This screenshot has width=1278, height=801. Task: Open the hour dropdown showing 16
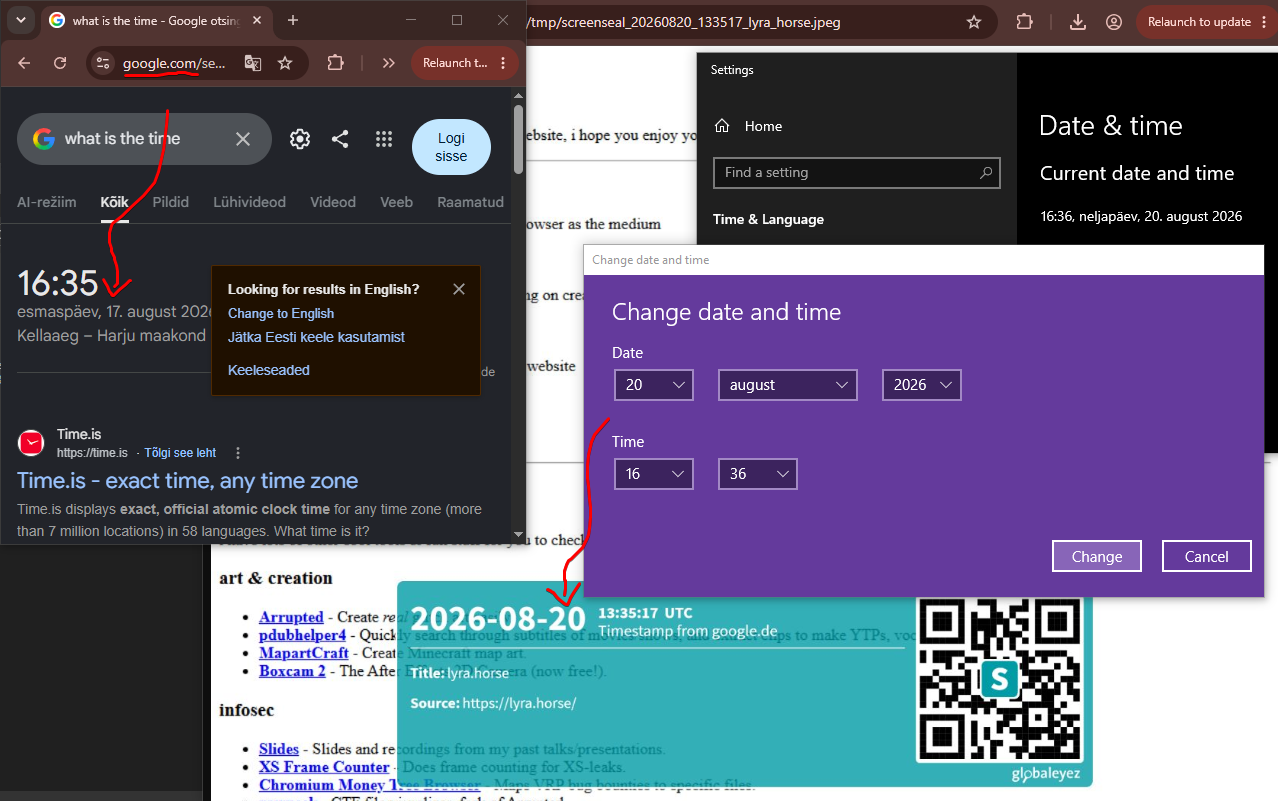tap(654, 474)
